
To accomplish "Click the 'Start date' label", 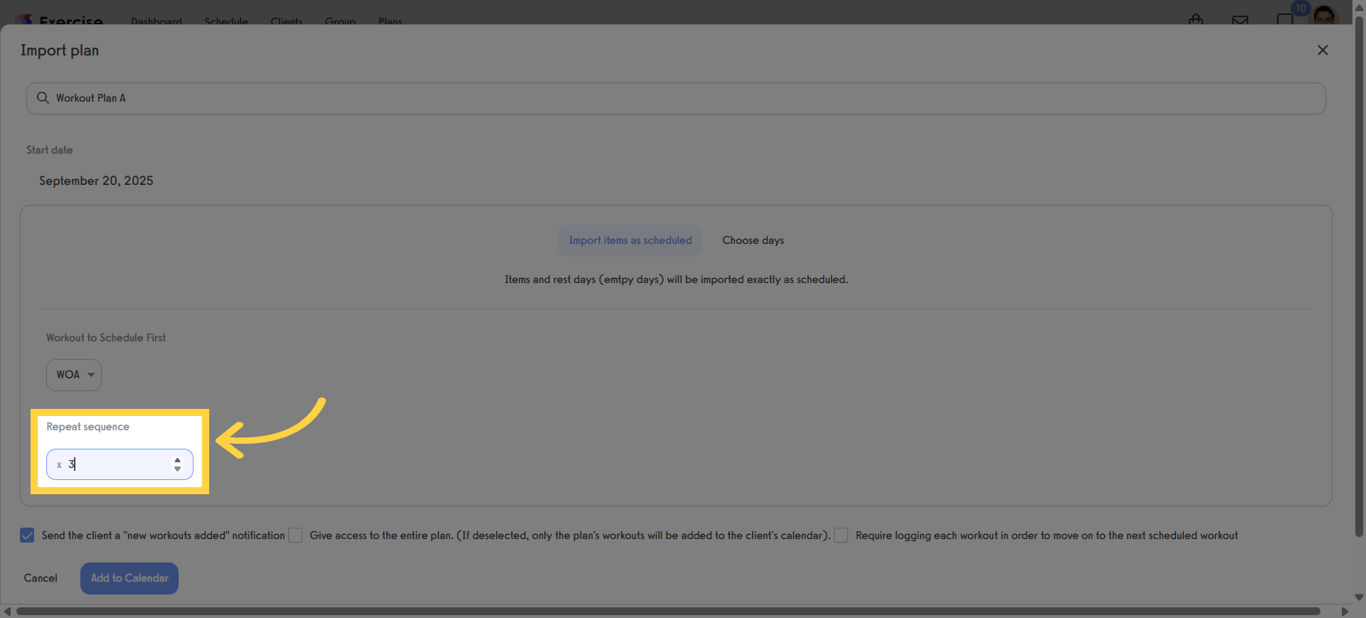I will click(49, 150).
